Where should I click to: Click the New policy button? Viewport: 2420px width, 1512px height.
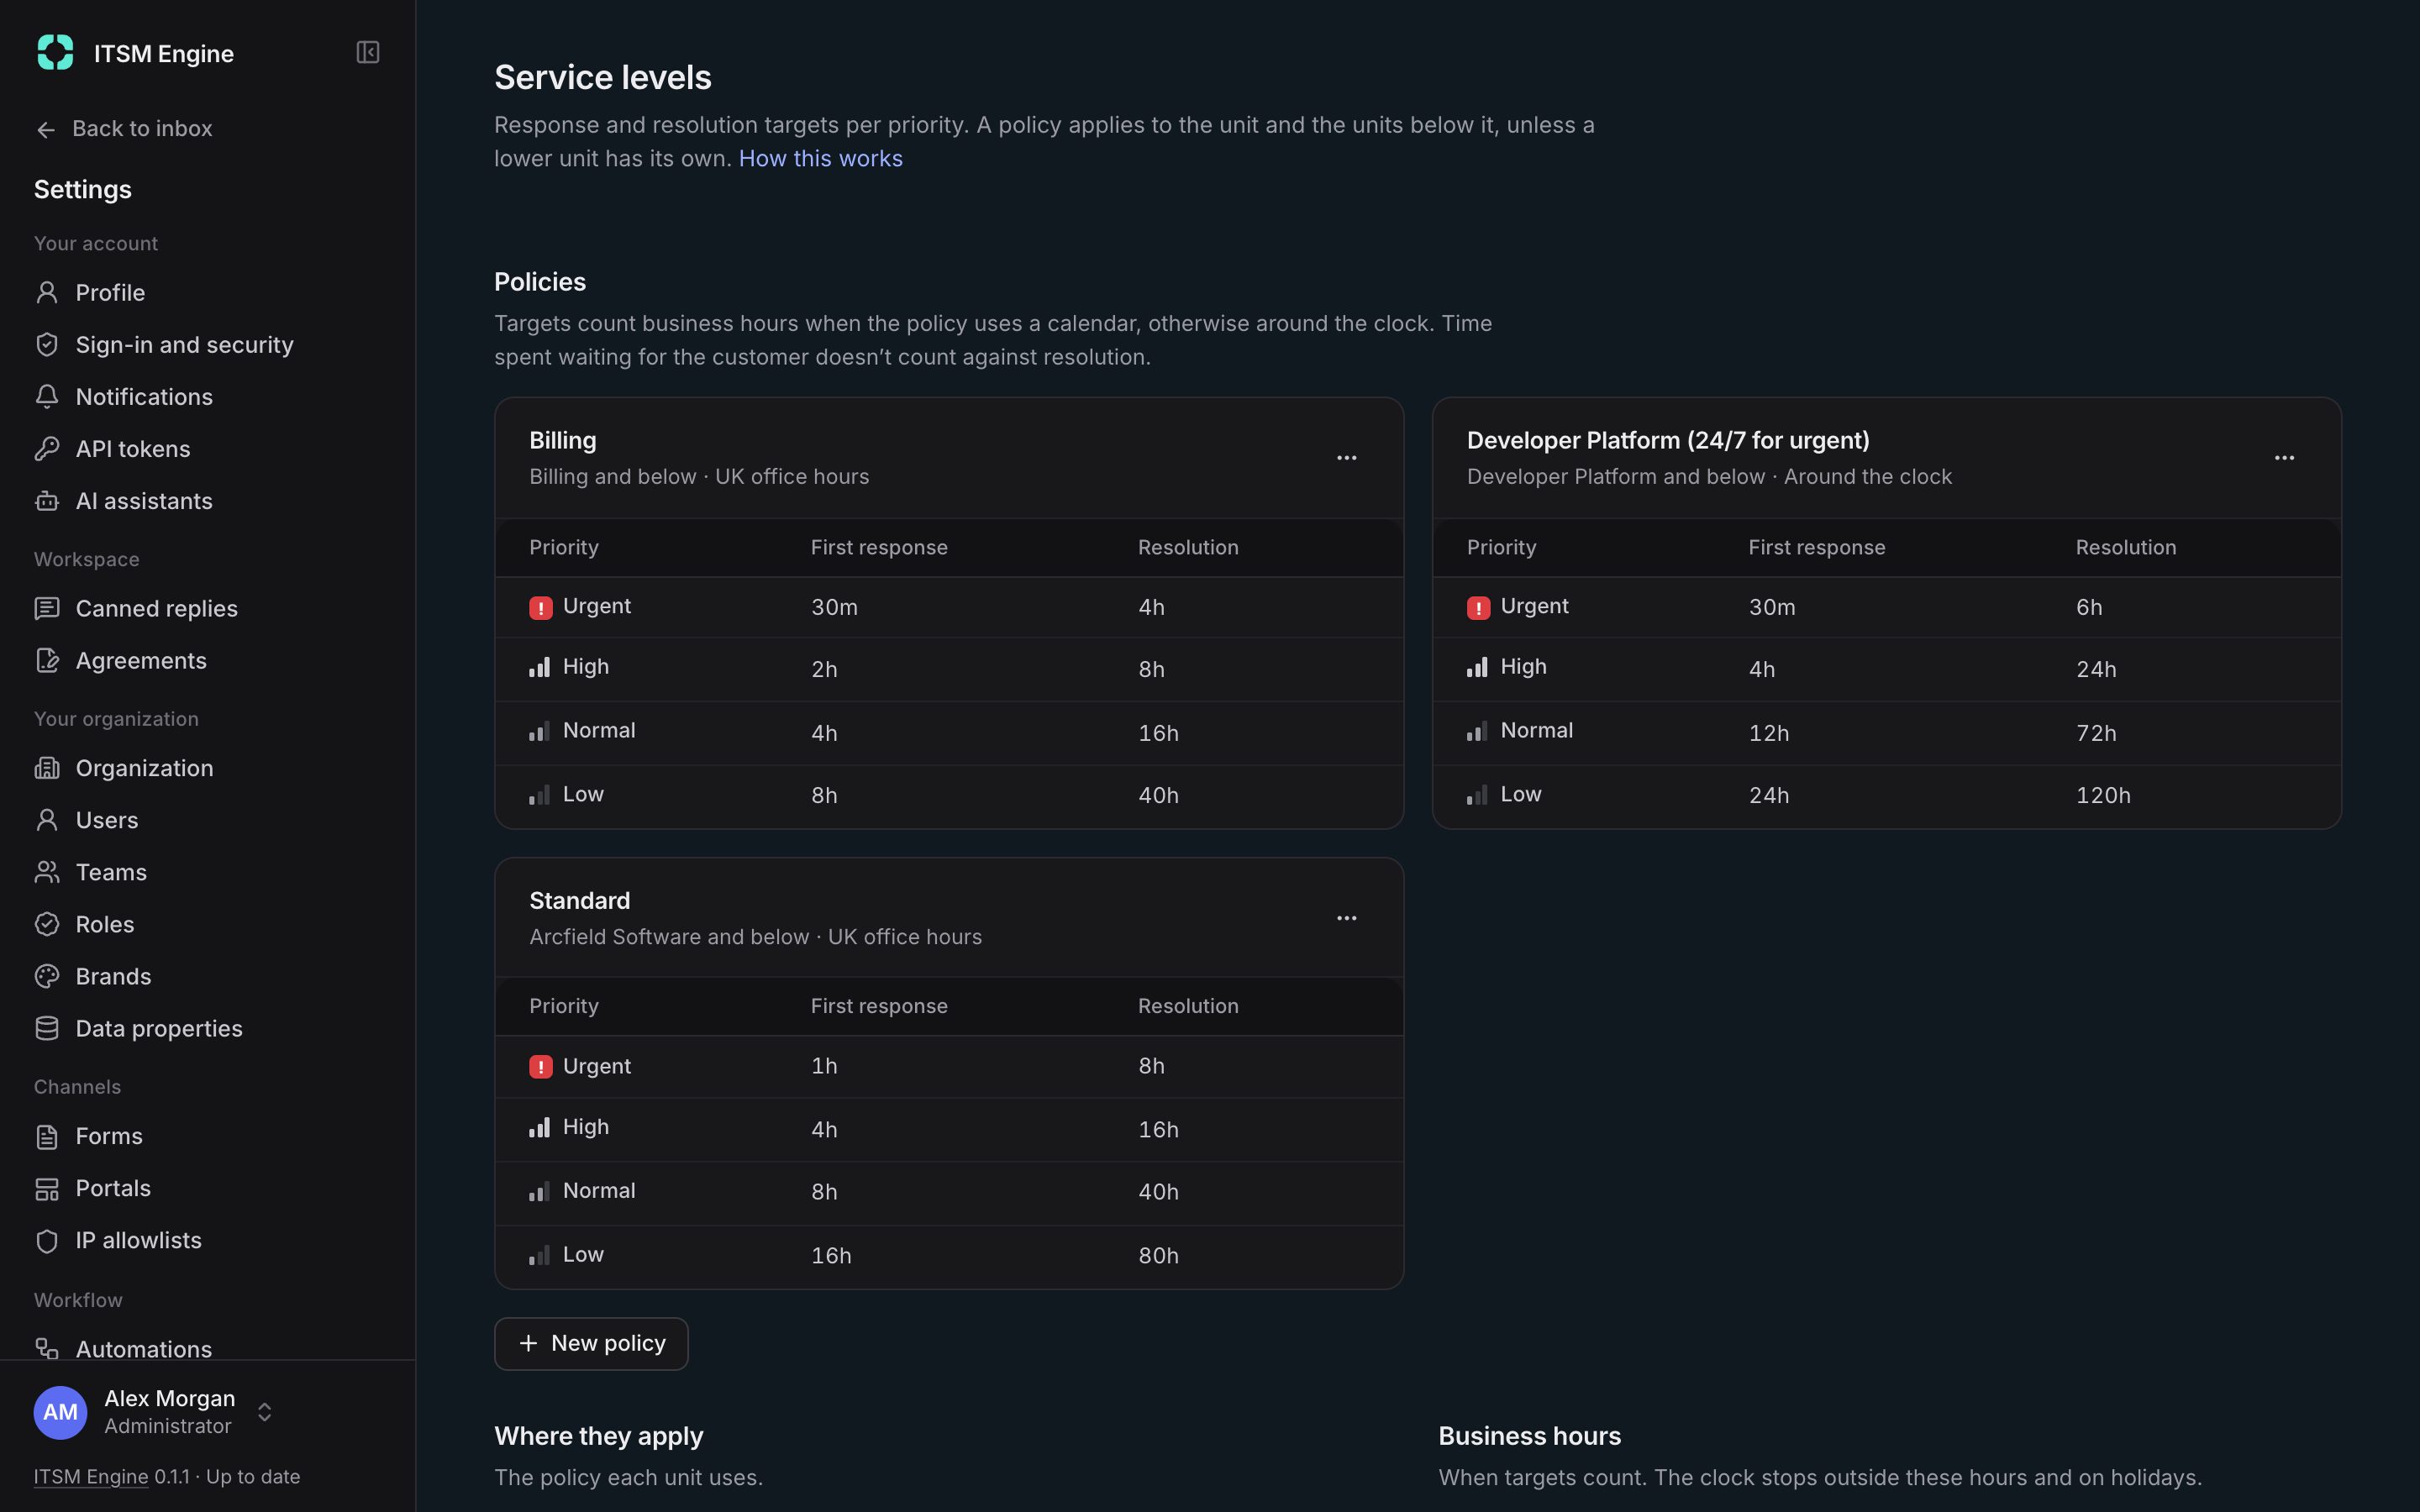pos(591,1343)
